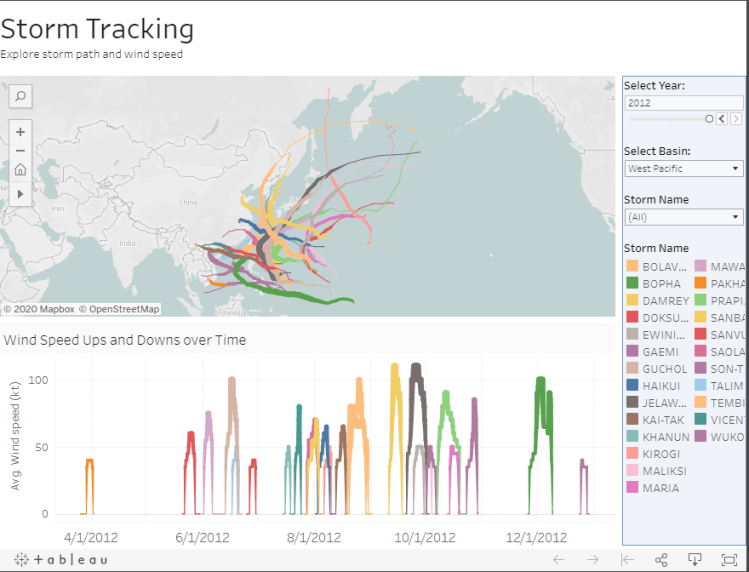Click the Select Year slider handle
Viewport: 749px width, 572px height.
click(x=710, y=119)
